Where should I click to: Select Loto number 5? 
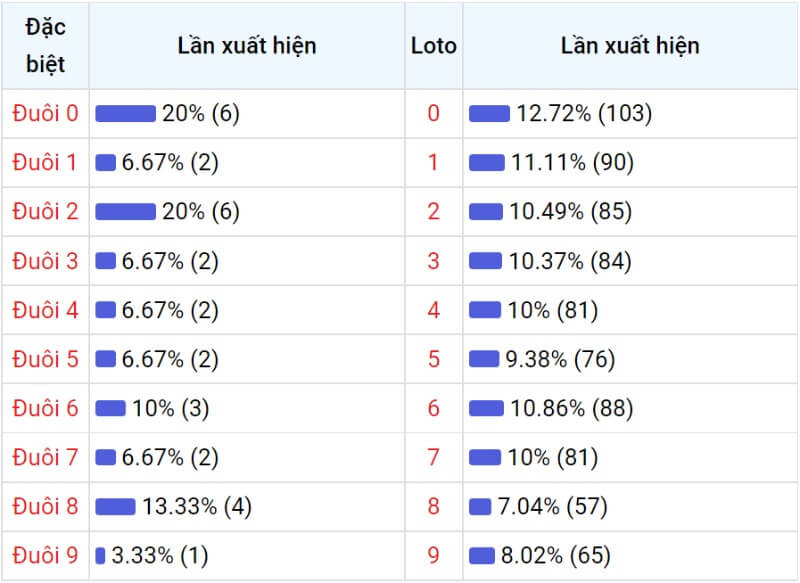(434, 359)
